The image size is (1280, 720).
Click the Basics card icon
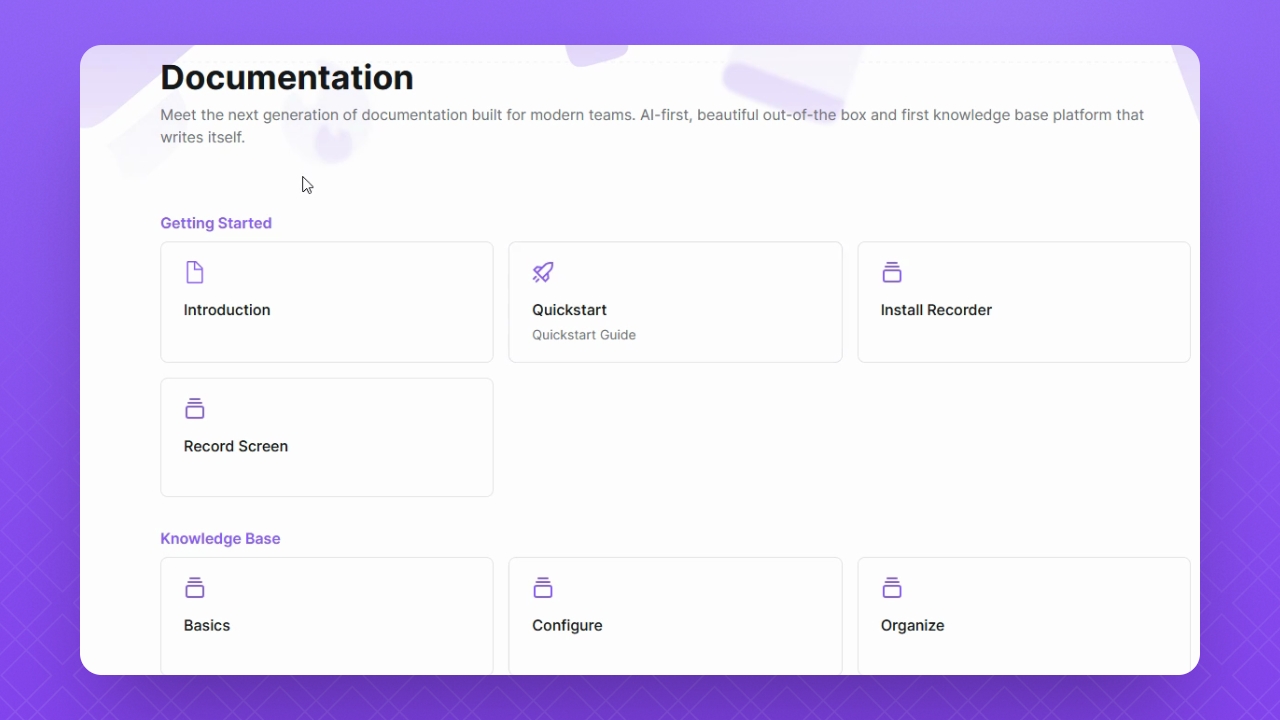(195, 588)
